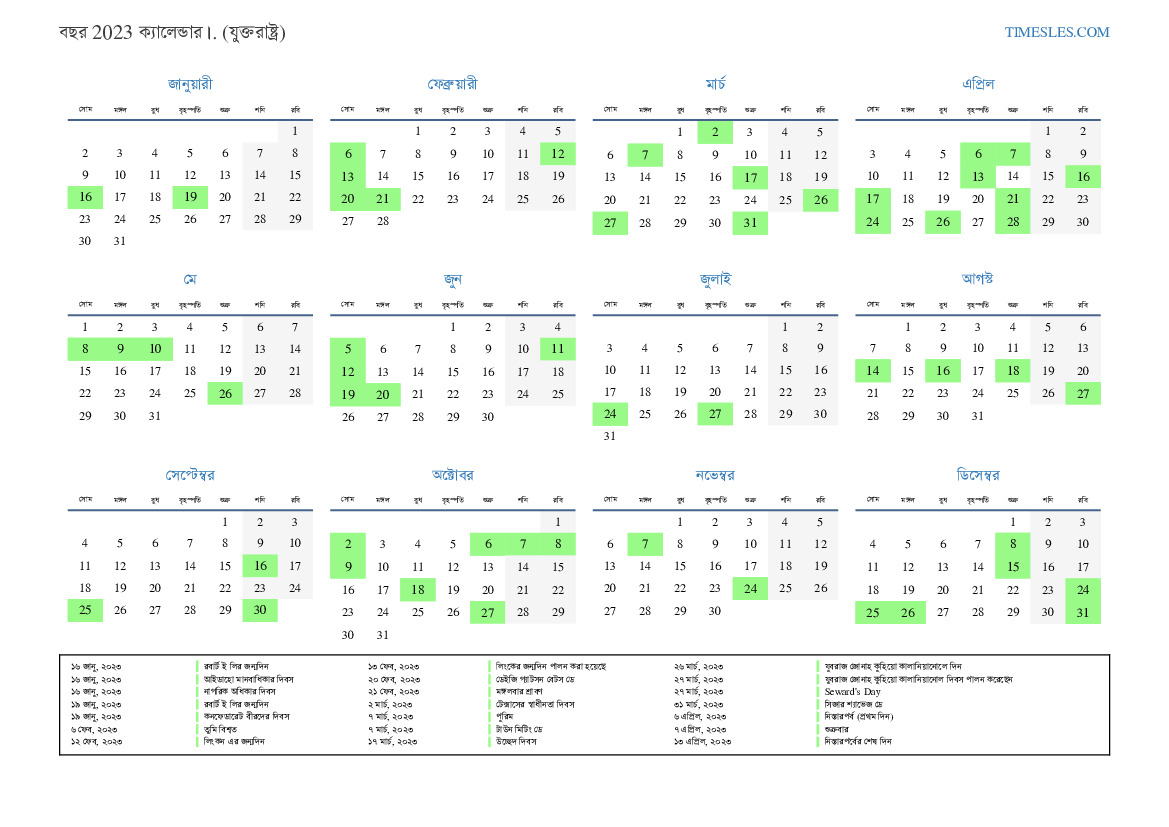Select highlighted 7 in April calendar
Viewport: 1169px width, 827px height.
[x=1012, y=154]
